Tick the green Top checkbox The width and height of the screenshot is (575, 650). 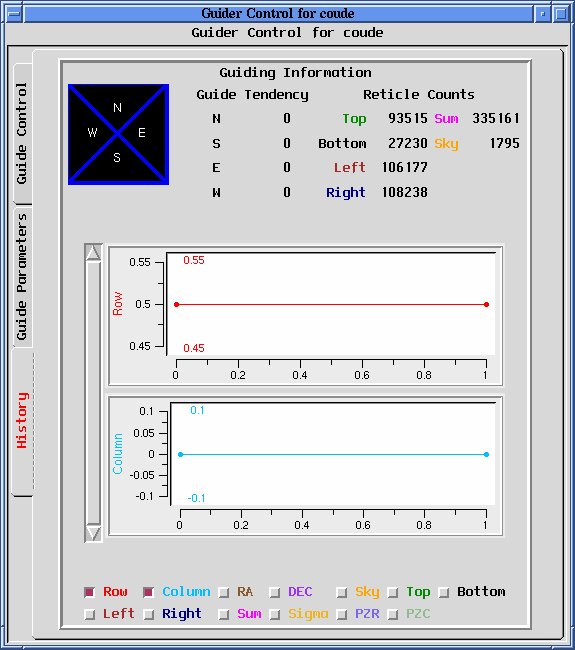(393, 592)
